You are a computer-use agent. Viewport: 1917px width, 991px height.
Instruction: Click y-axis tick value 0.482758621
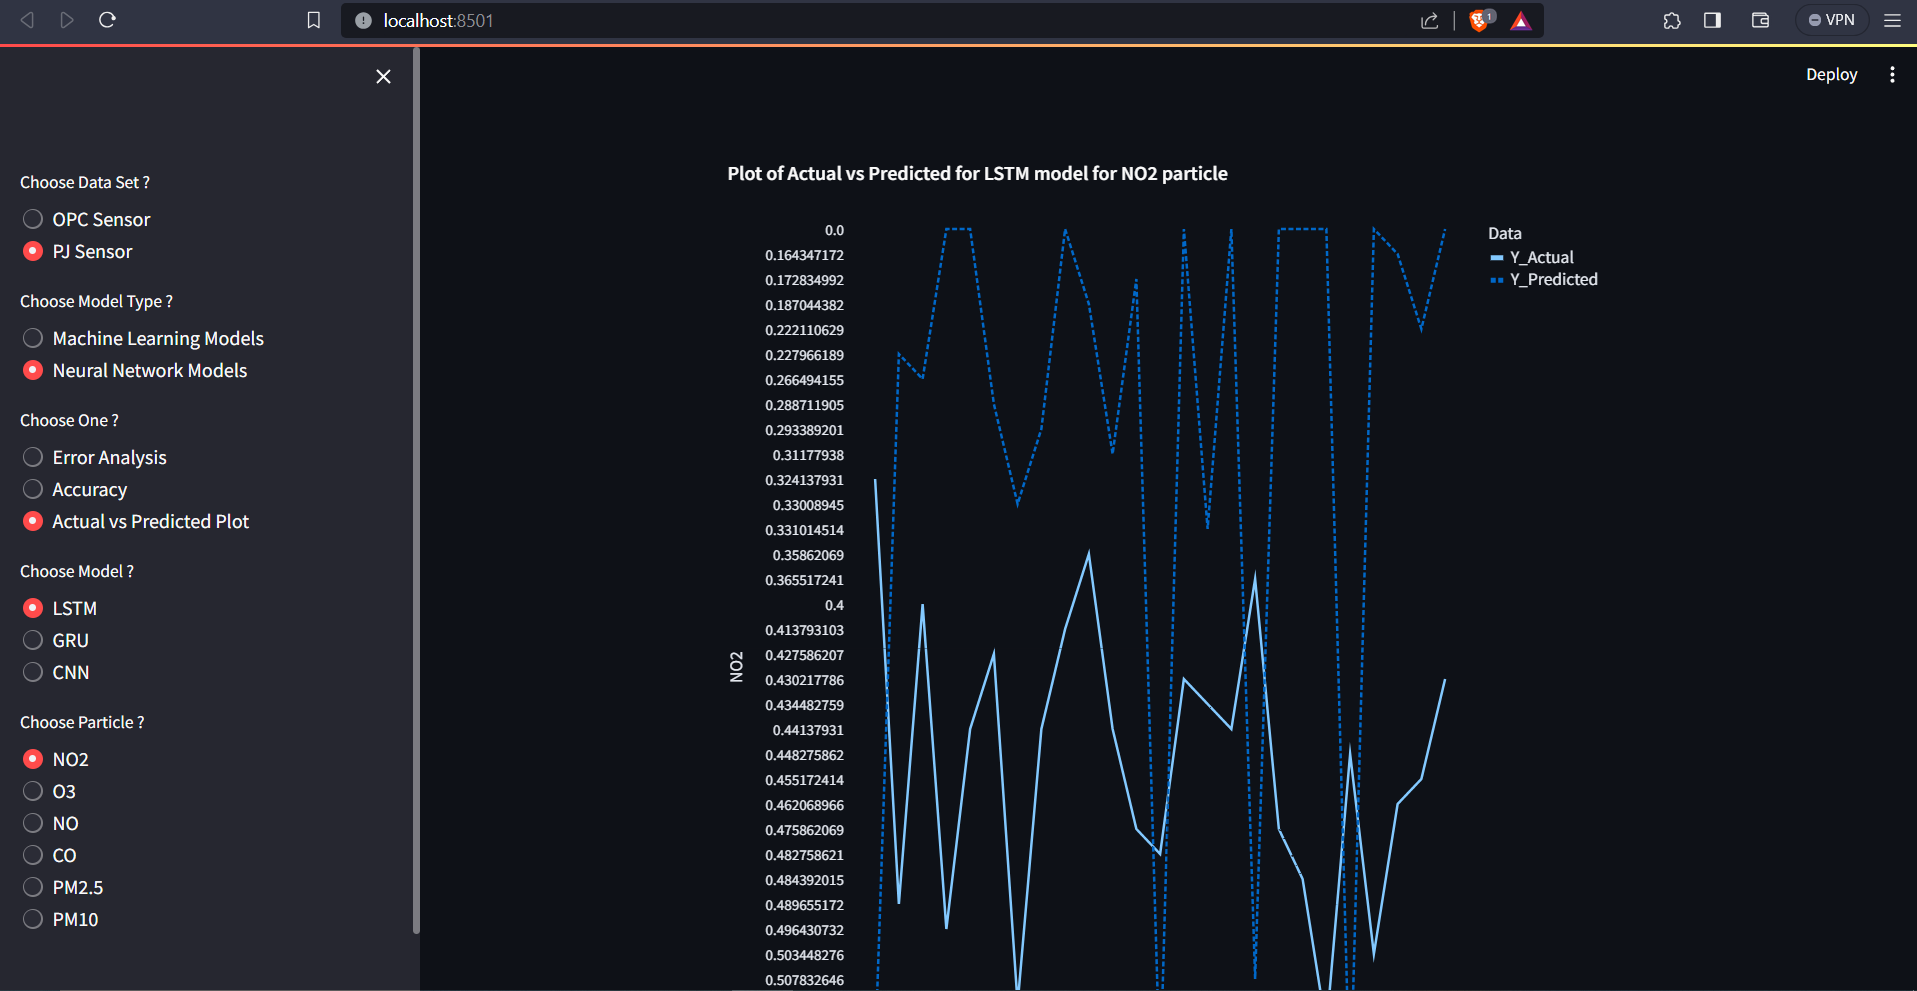(804, 855)
